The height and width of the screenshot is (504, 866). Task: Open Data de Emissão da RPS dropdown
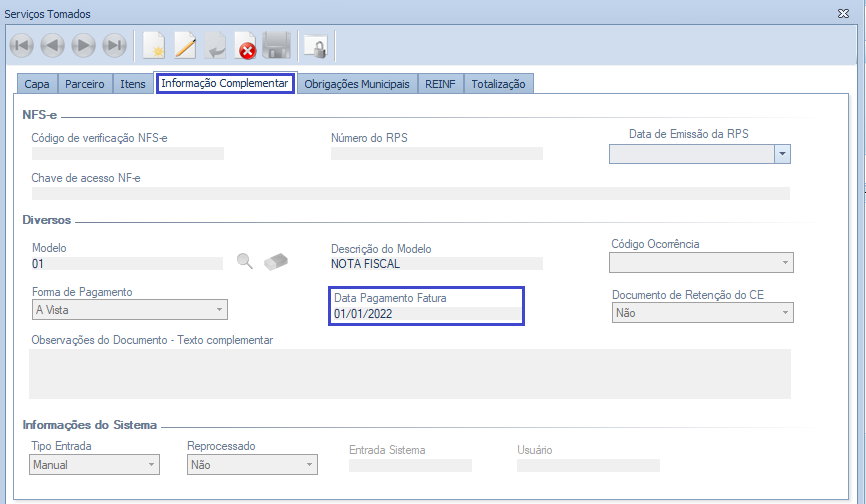click(x=782, y=153)
